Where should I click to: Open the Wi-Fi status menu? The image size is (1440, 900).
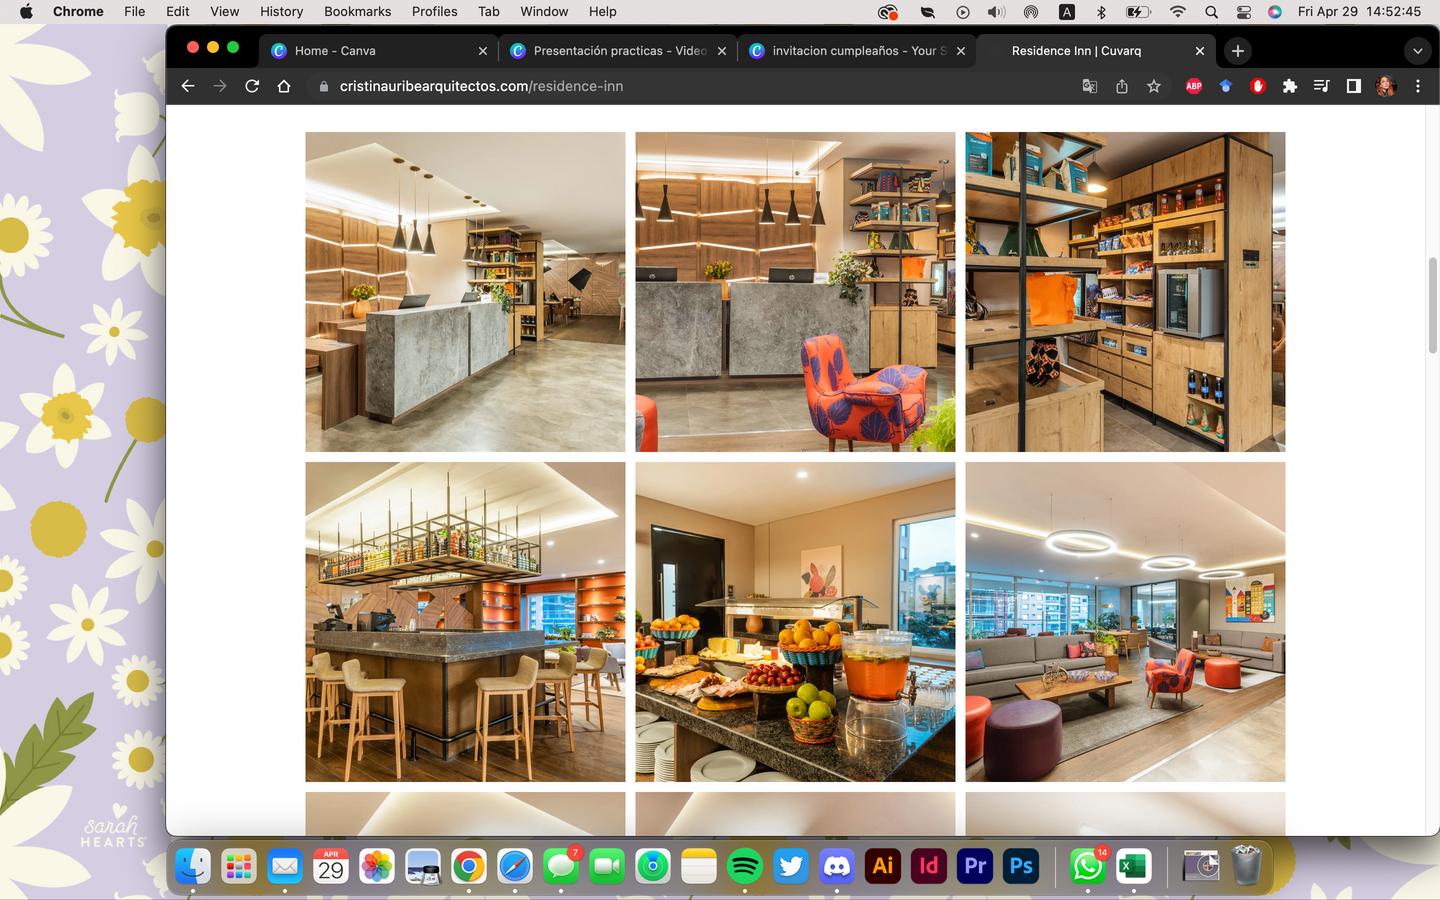tap(1178, 12)
